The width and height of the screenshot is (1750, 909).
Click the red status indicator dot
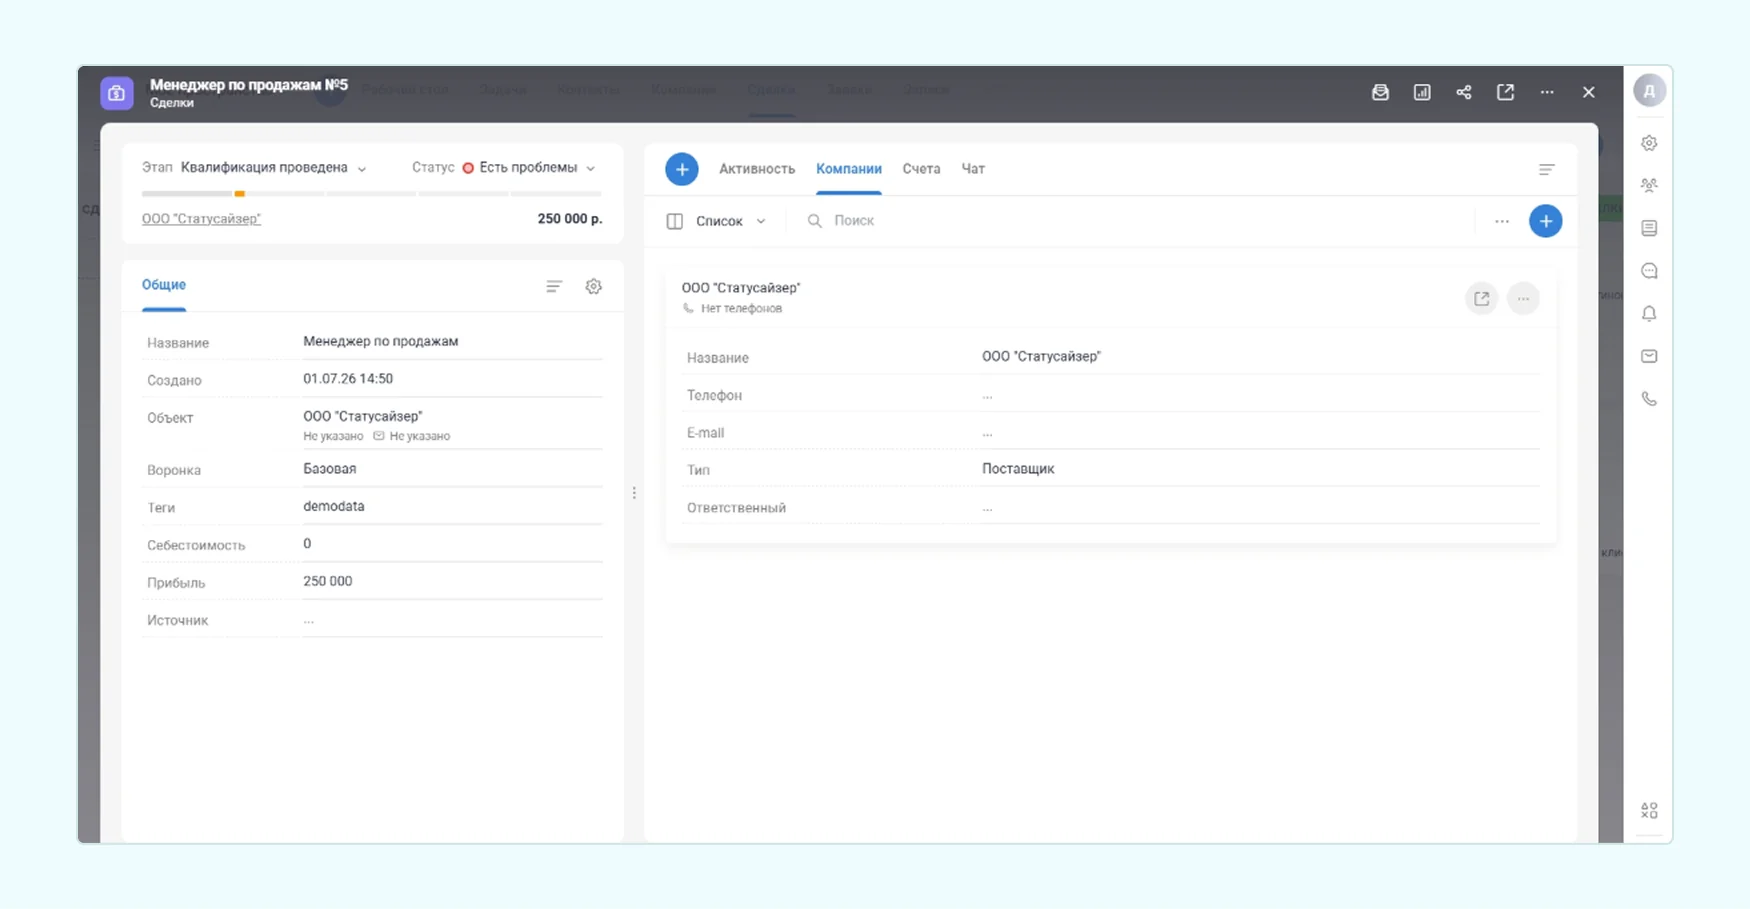[x=468, y=168]
